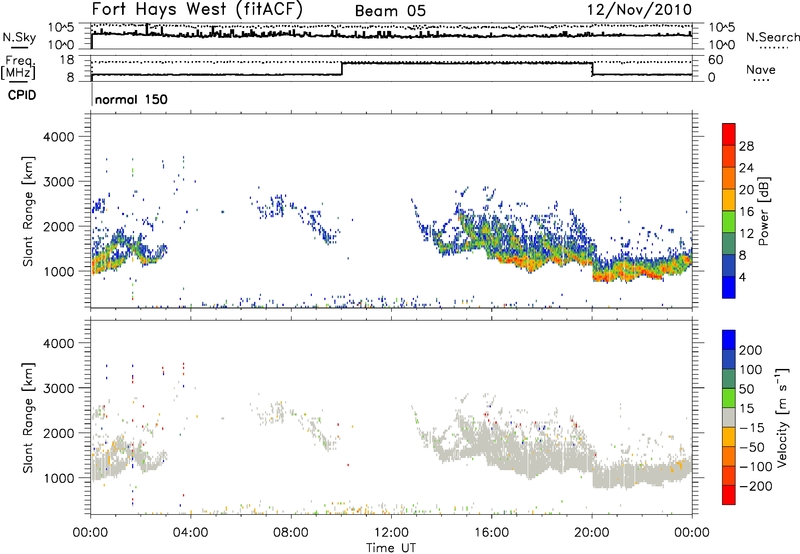Click the 'Nave' legend label

pos(760,70)
